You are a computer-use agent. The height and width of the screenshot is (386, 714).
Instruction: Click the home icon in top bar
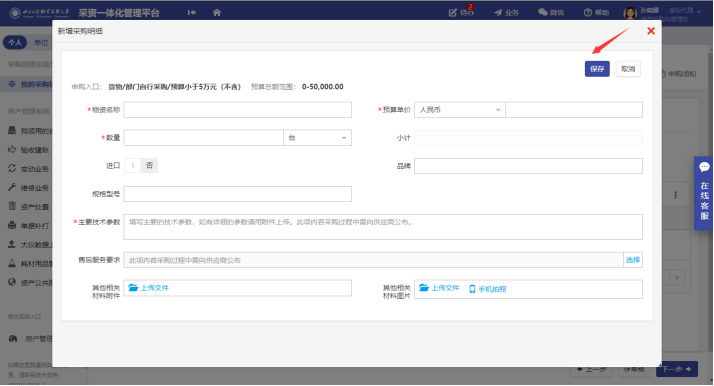(217, 12)
